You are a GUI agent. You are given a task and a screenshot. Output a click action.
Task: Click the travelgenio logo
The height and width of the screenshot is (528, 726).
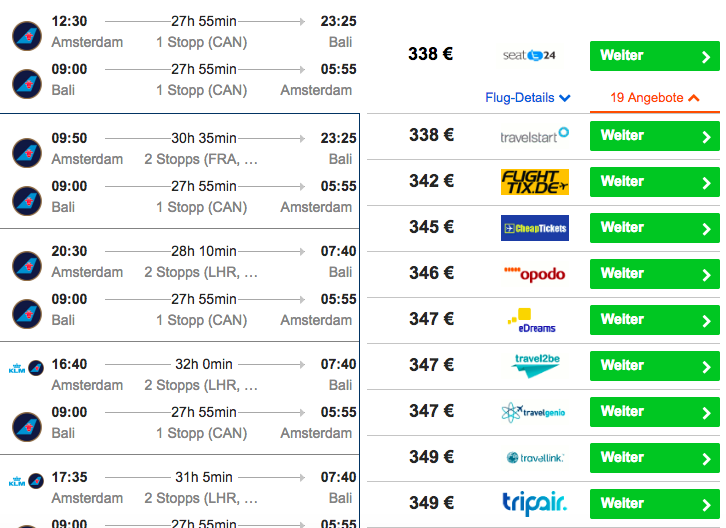click(533, 412)
